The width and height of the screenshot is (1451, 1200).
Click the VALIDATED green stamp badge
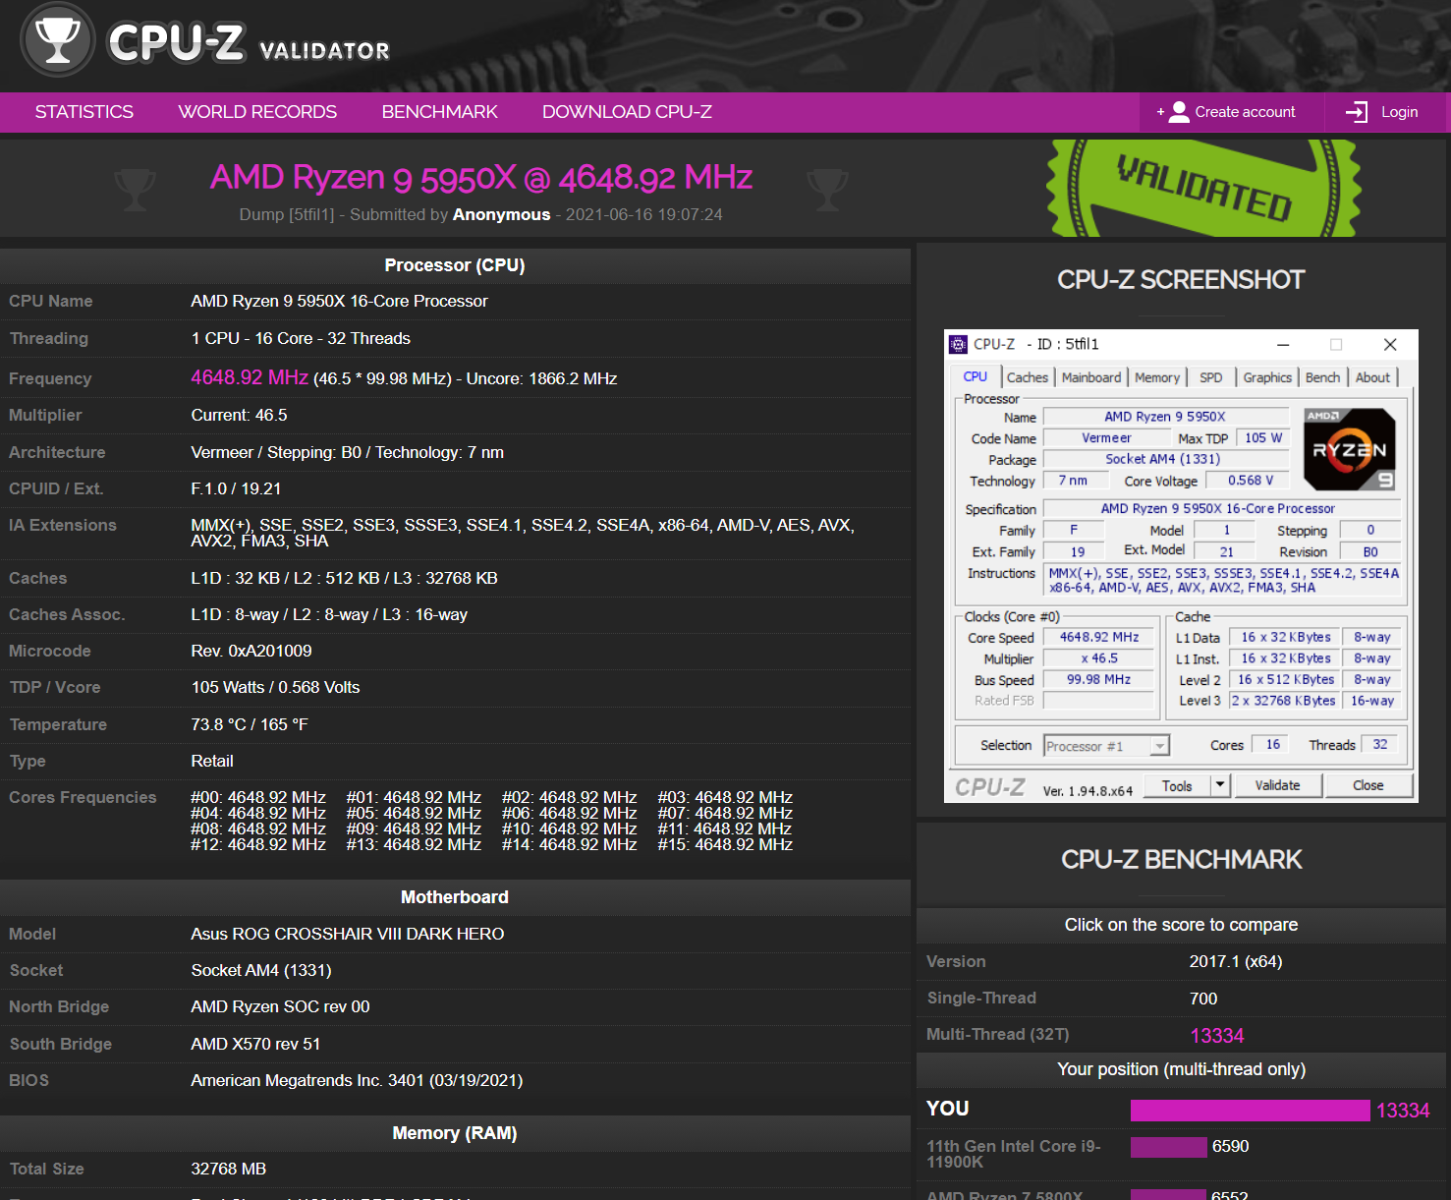point(1203,188)
